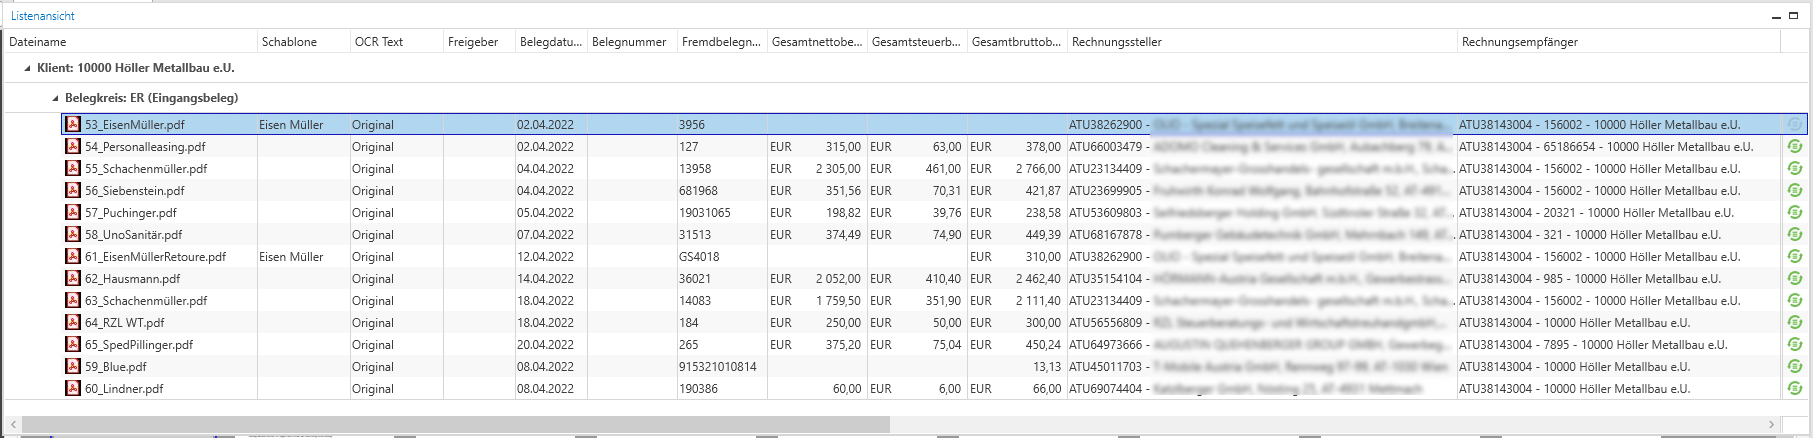Click green refresh icon in 59_Blue row
Image resolution: width=1813 pixels, height=438 pixels.
tap(1794, 367)
